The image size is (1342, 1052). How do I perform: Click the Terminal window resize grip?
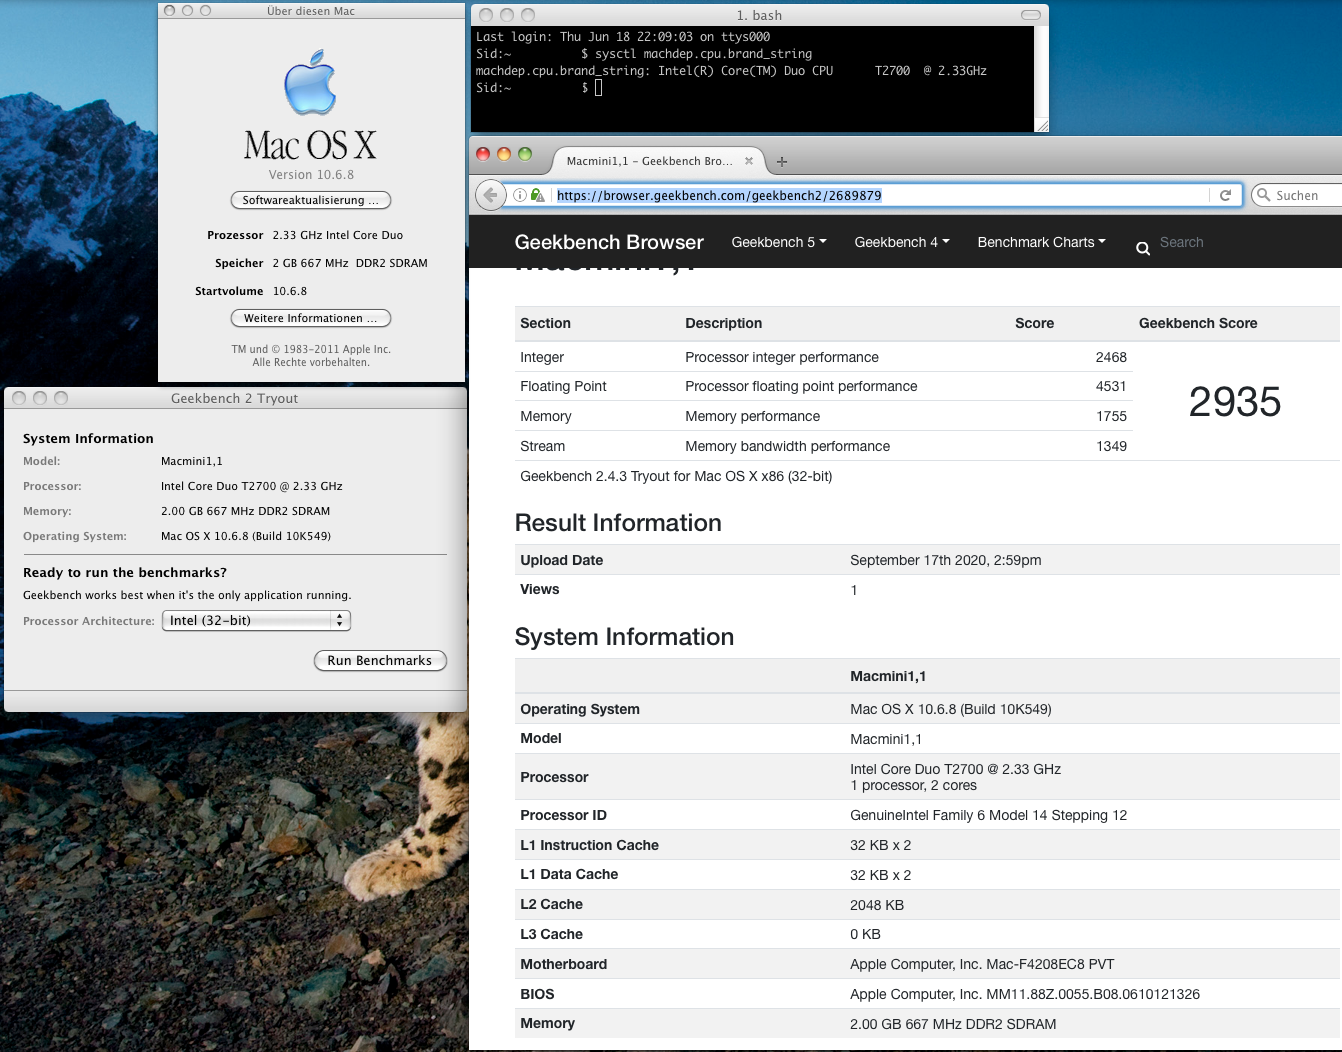(1042, 126)
